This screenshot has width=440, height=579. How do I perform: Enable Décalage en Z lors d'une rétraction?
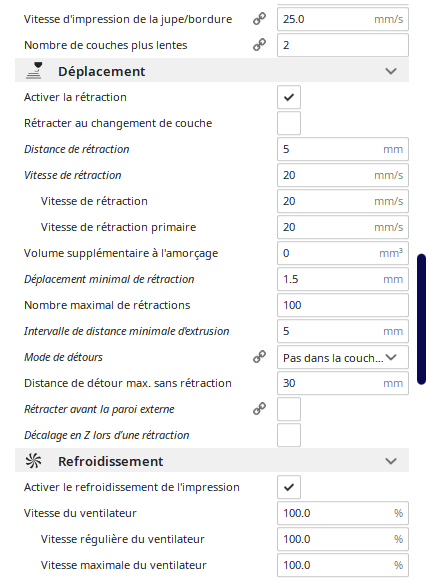[x=289, y=435]
